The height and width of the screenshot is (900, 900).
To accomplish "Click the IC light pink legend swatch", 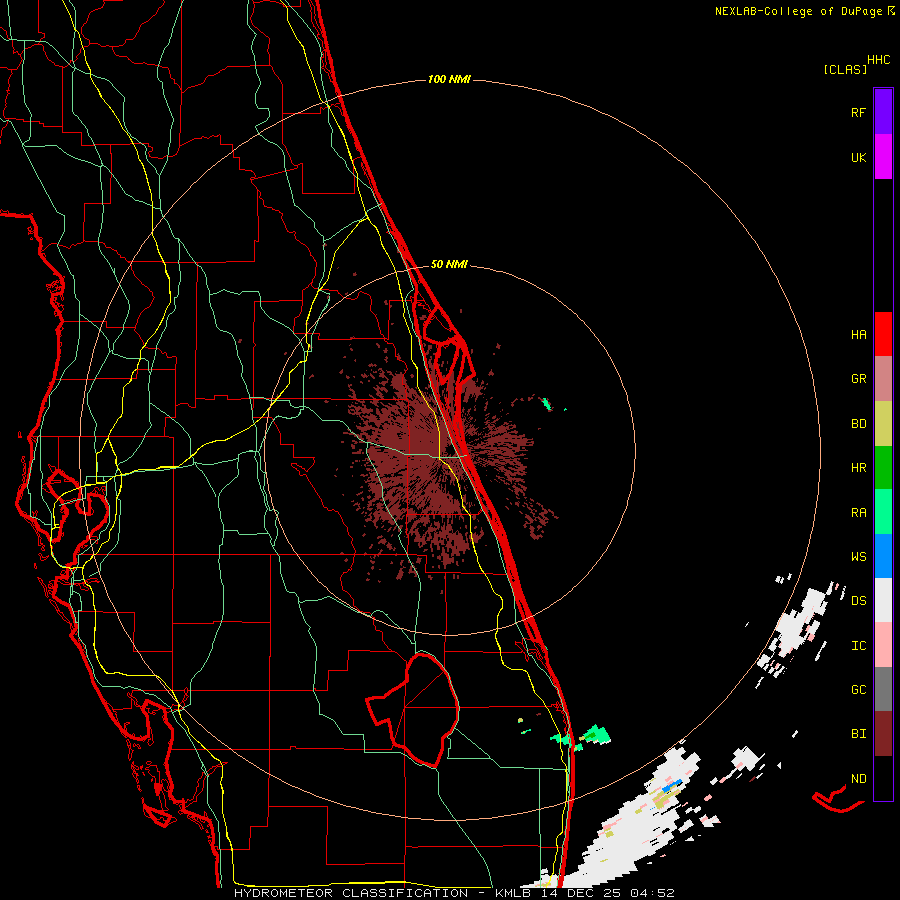I will click(x=883, y=645).
